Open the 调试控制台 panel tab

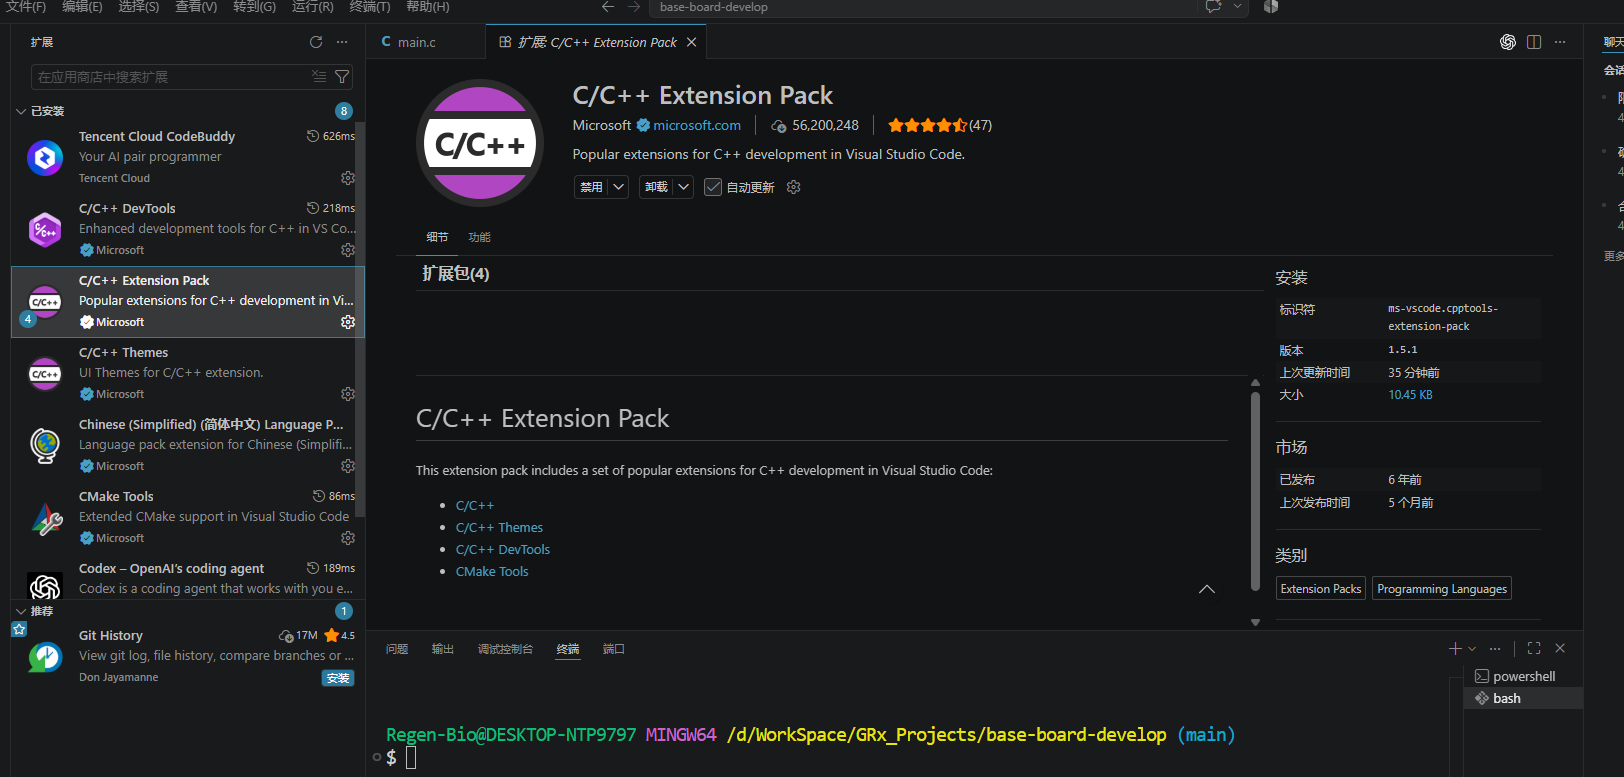(505, 649)
